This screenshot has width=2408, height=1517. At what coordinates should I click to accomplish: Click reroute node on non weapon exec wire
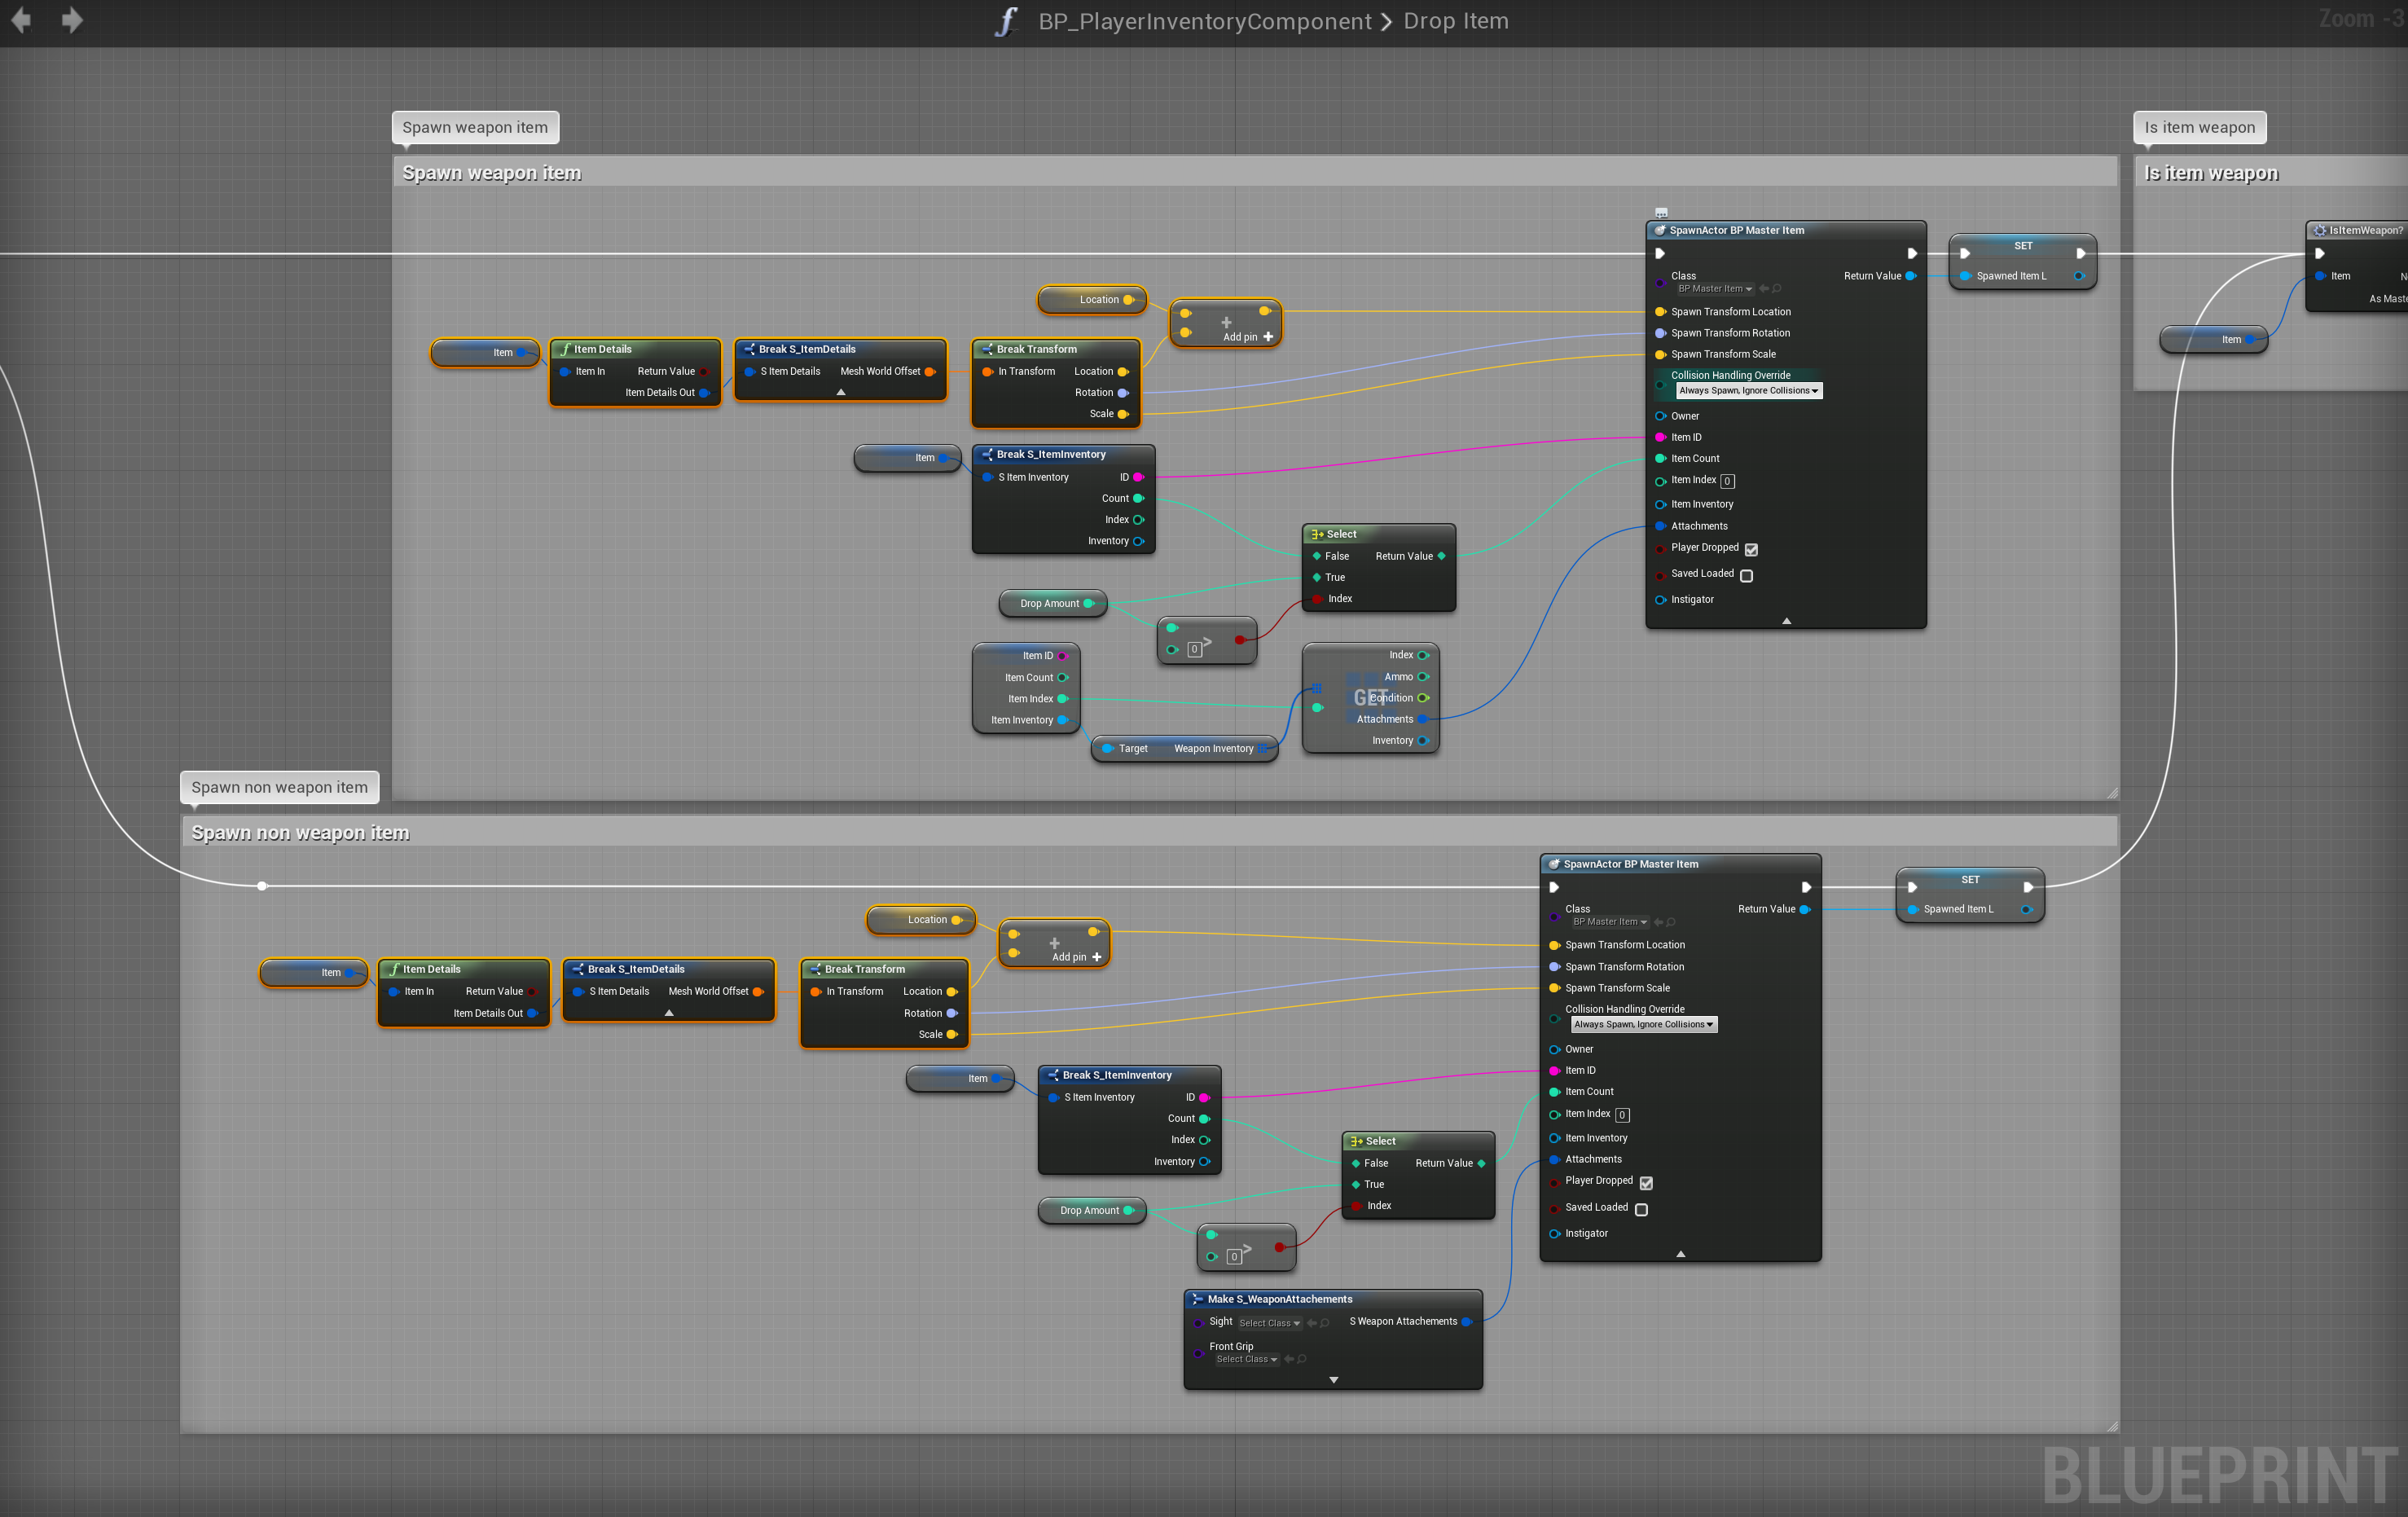[262, 886]
